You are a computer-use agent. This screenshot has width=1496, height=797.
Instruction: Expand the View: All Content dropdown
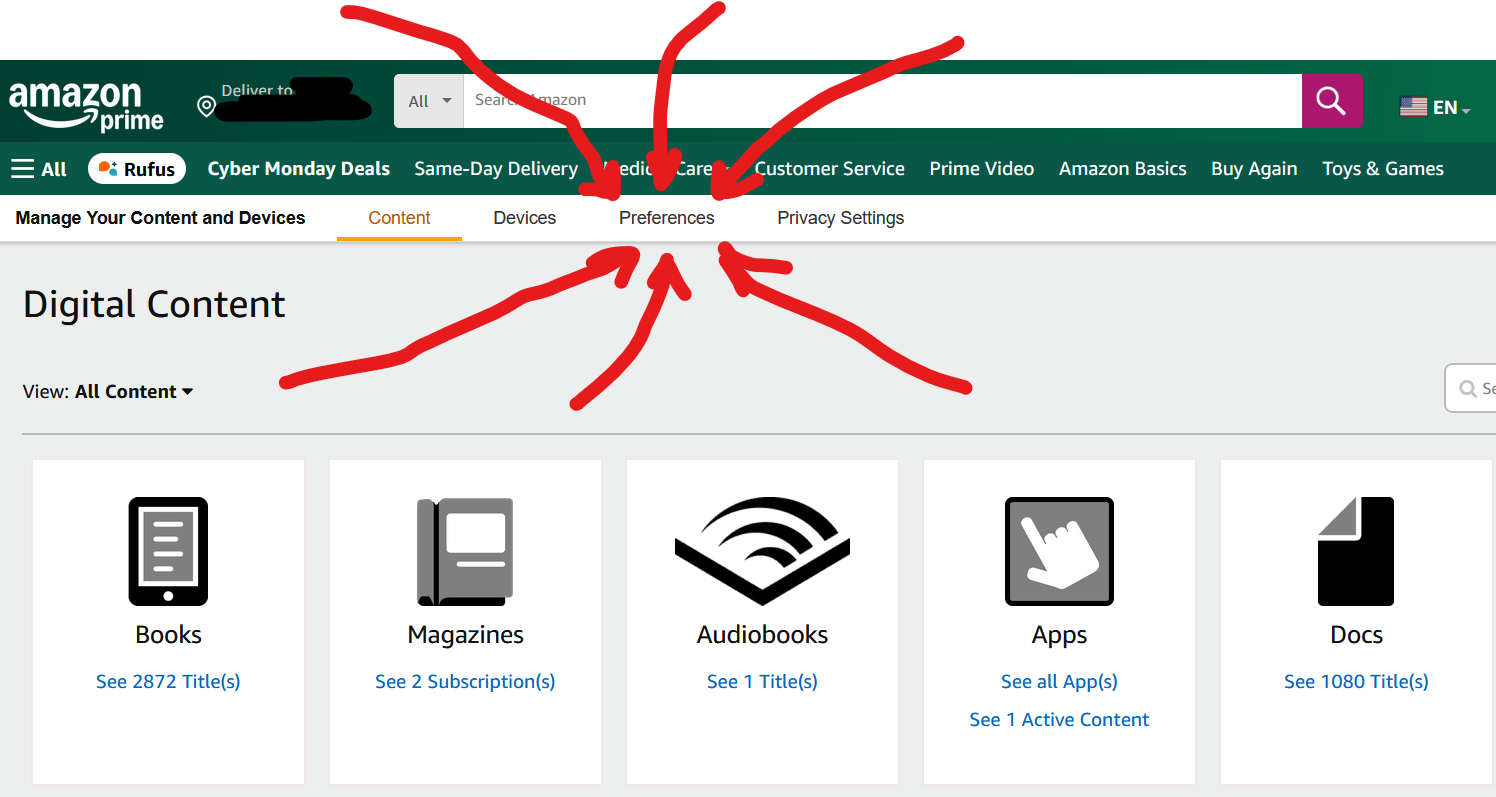coord(108,392)
